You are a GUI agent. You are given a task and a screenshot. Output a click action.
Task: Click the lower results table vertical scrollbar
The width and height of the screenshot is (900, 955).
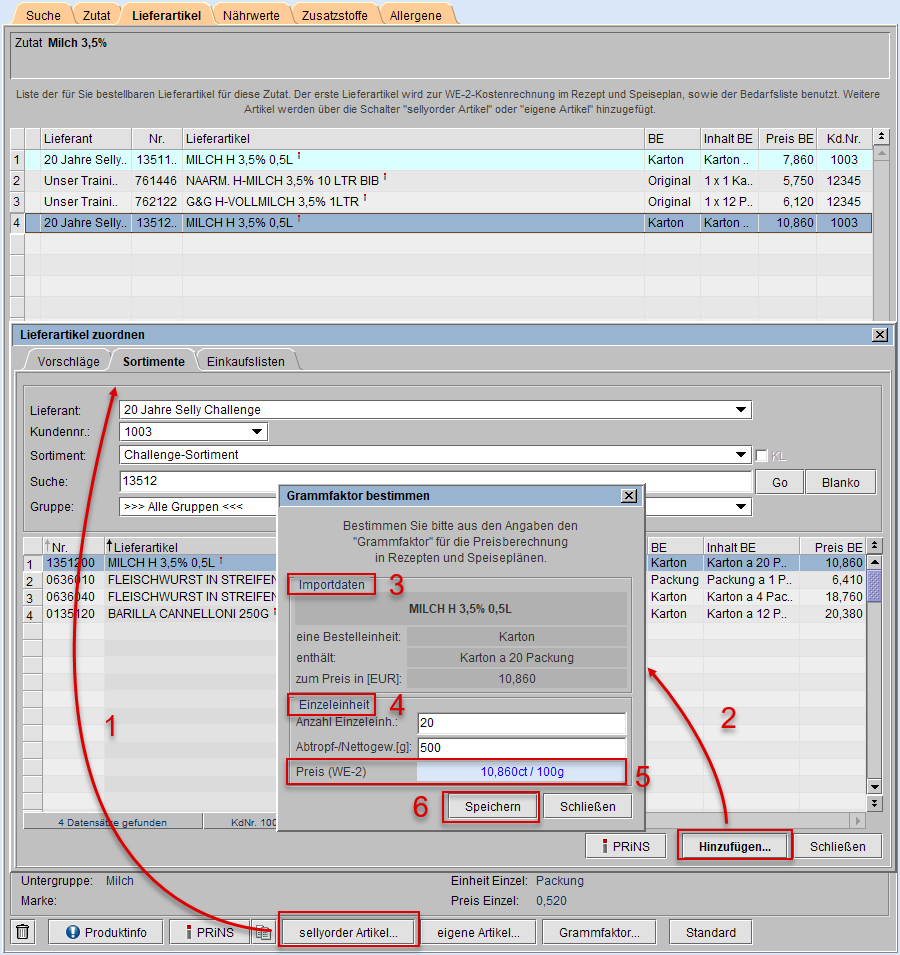click(x=875, y=680)
